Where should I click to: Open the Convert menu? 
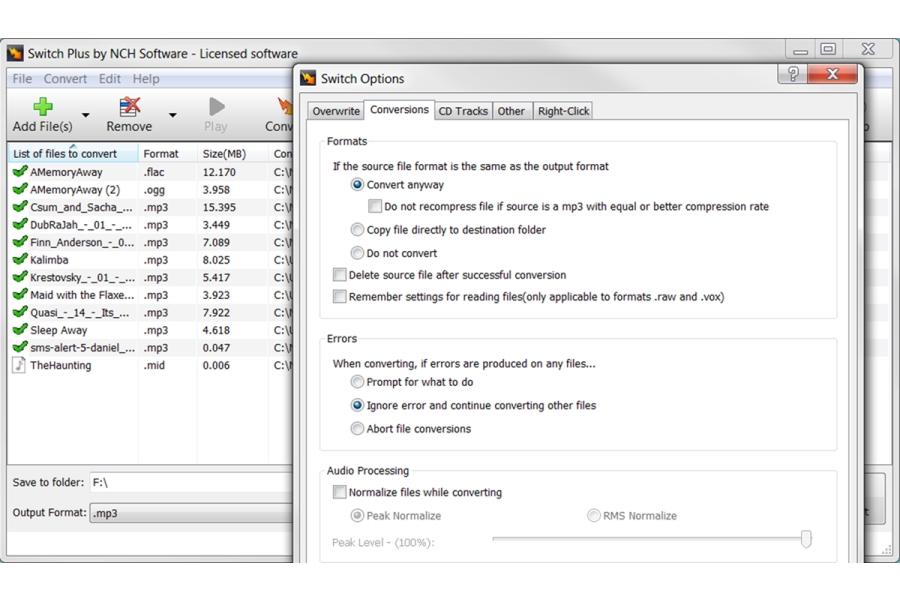pos(65,79)
